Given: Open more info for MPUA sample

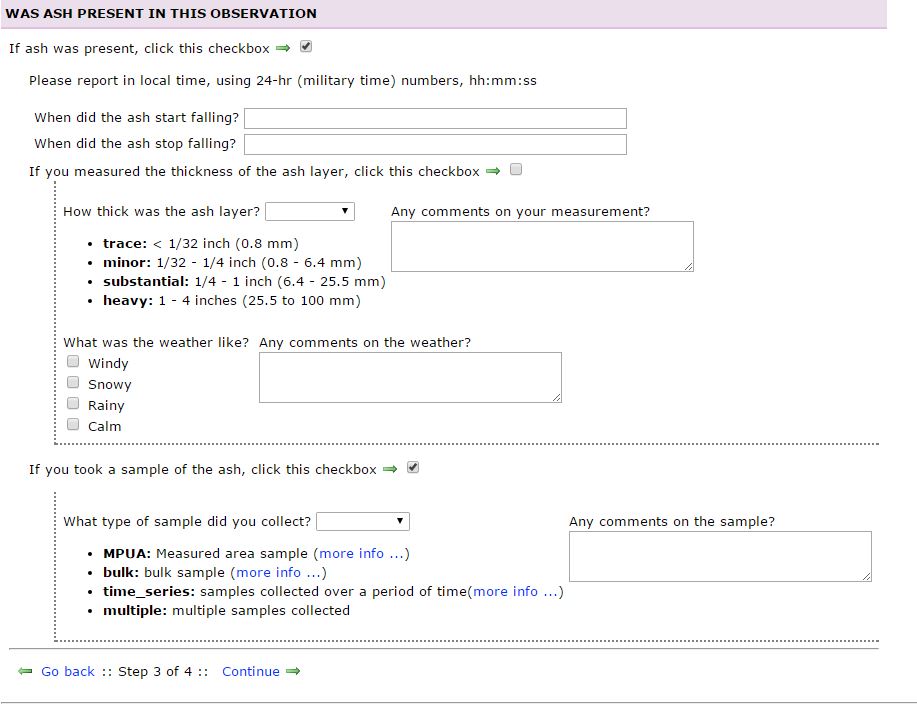Looking at the screenshot, I should point(361,554).
